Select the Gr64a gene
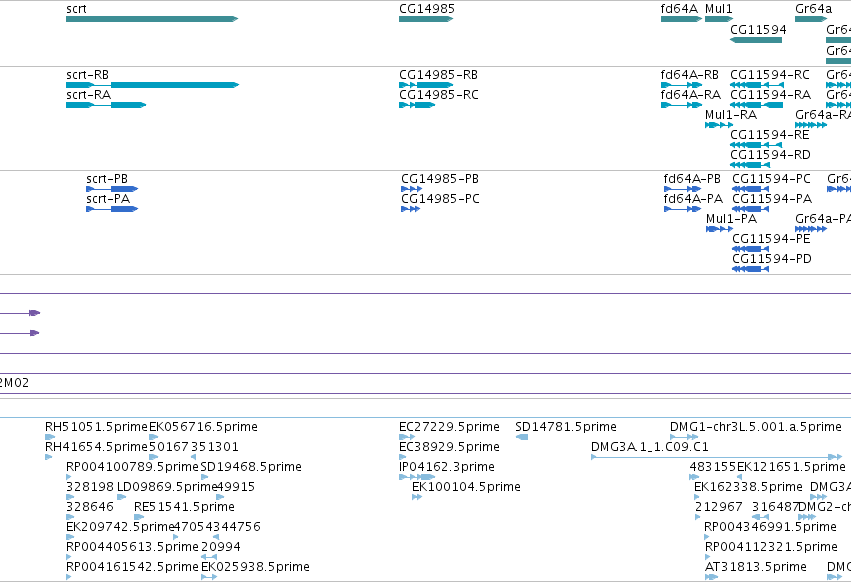The image size is (851, 582). point(811,19)
